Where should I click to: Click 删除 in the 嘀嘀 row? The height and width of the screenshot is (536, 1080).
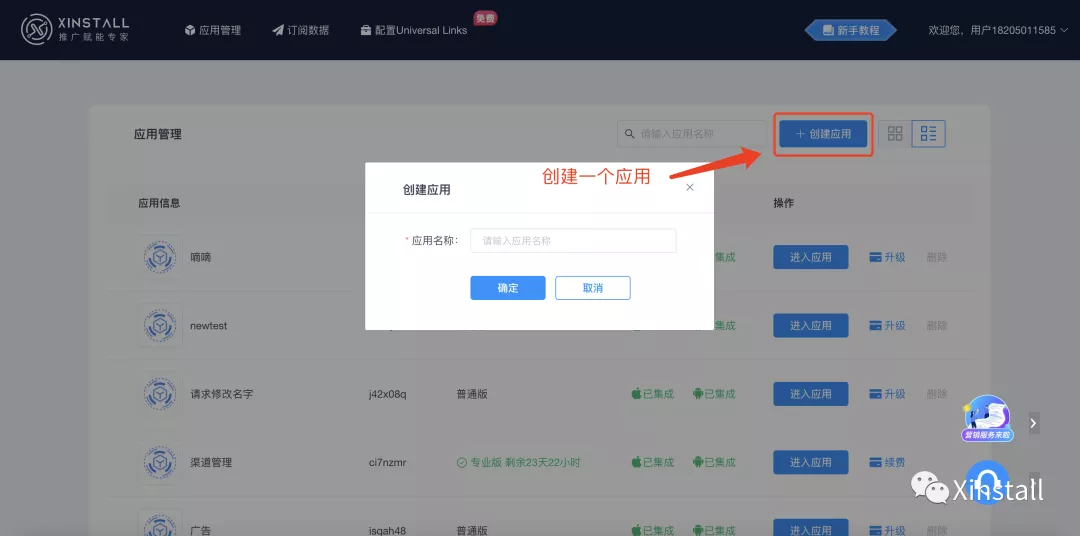[937, 257]
